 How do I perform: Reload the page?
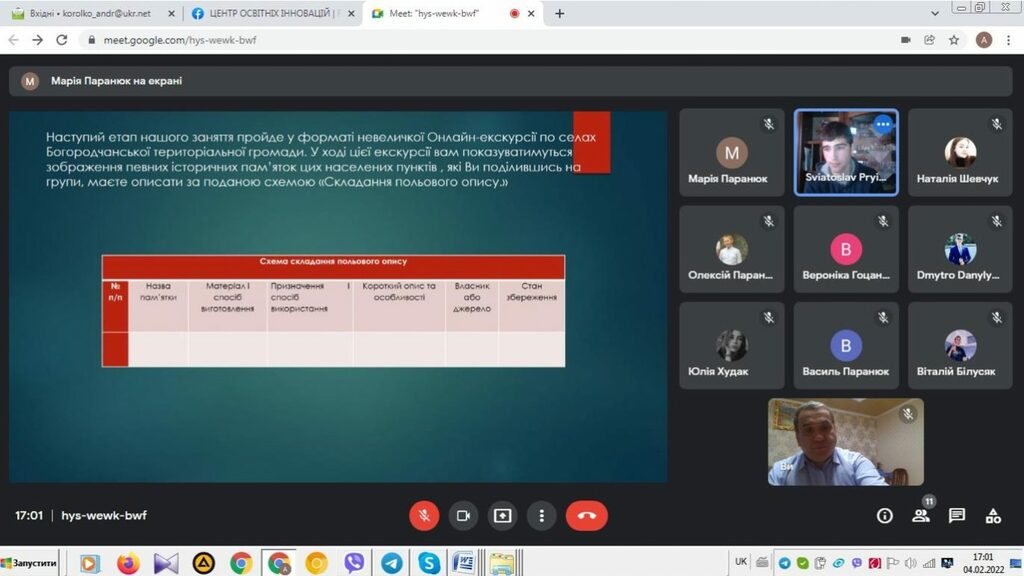(x=62, y=40)
